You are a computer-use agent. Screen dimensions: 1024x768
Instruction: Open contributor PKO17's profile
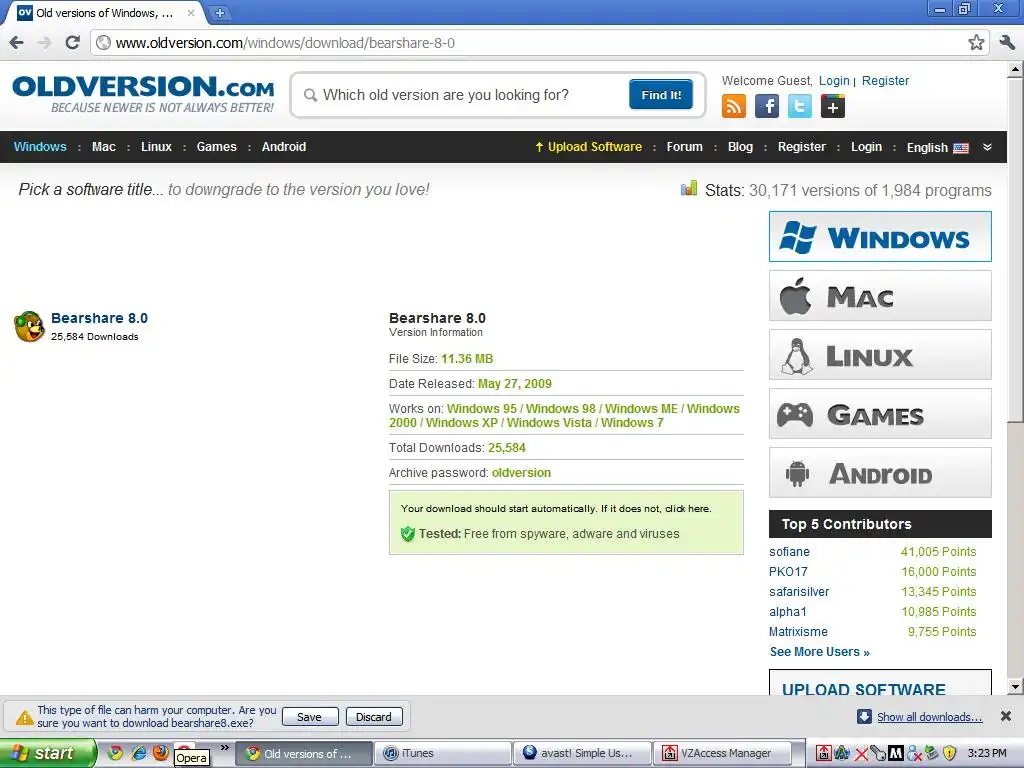click(x=788, y=572)
